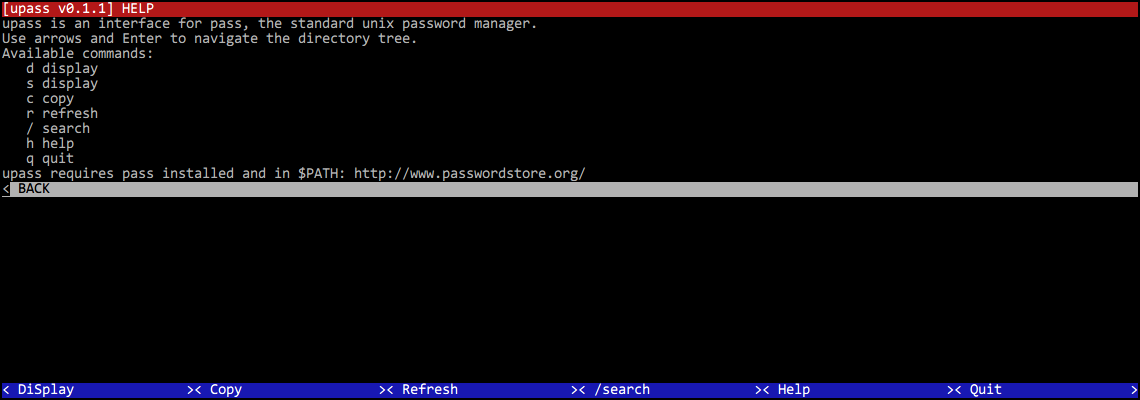1140x400 pixels.
Task: Click the '/ search' entry in the commands list
Action: (x=58, y=129)
